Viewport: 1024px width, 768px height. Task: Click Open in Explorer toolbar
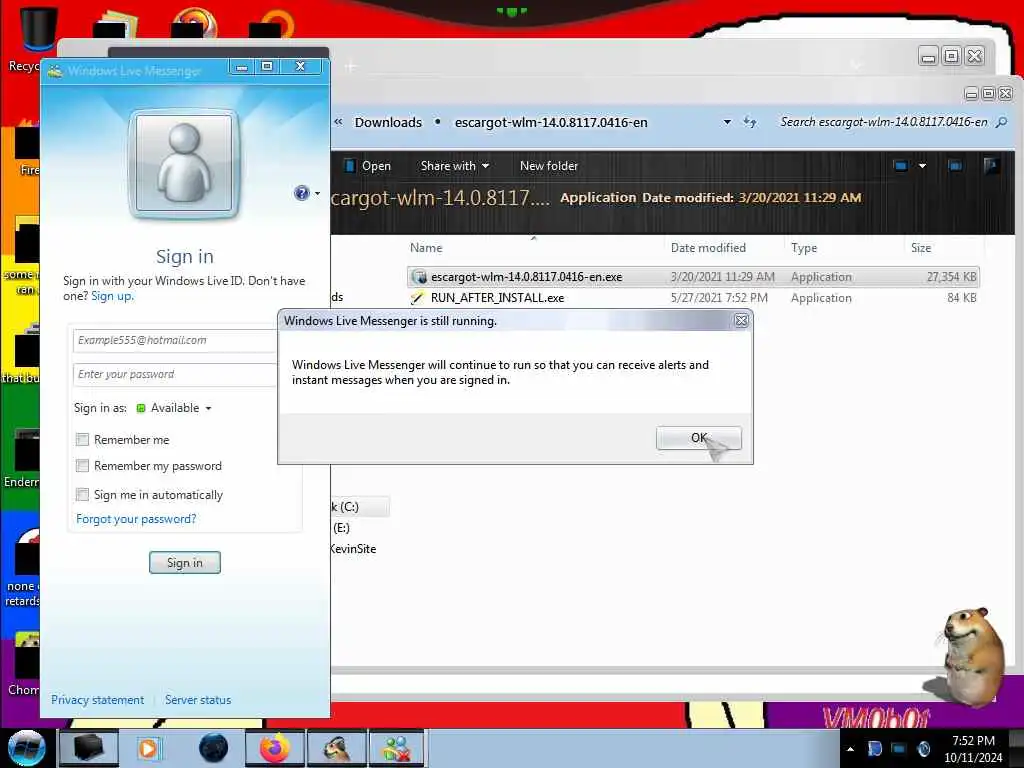tap(368, 166)
